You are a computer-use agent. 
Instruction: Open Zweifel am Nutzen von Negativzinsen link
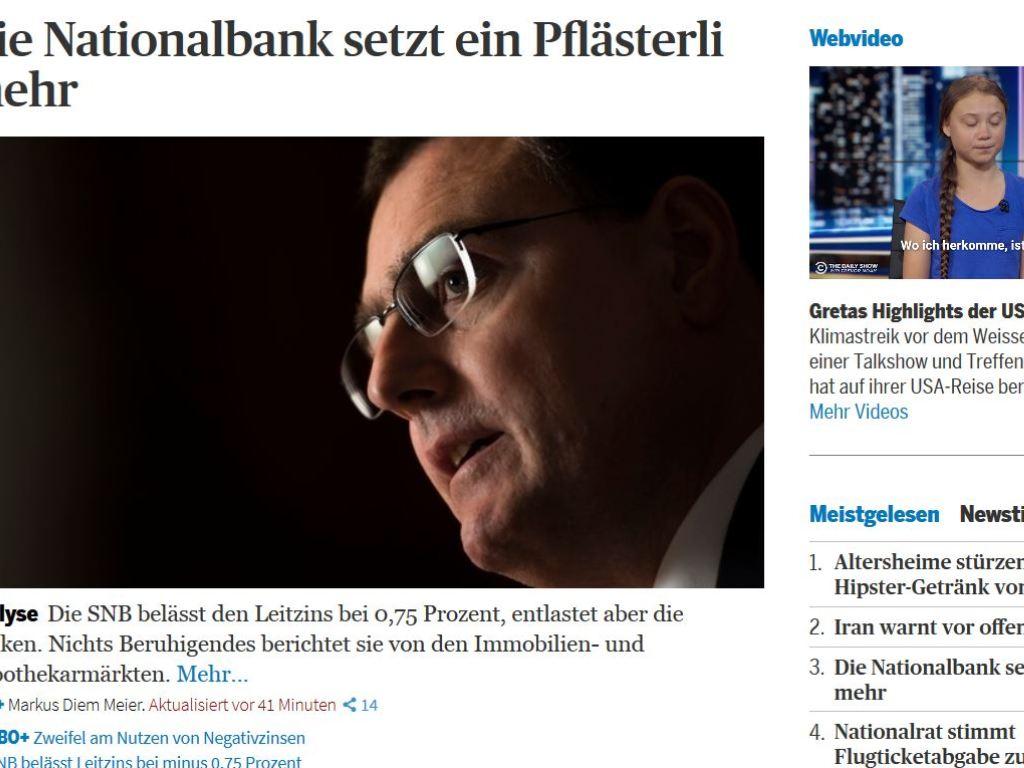[169, 738]
